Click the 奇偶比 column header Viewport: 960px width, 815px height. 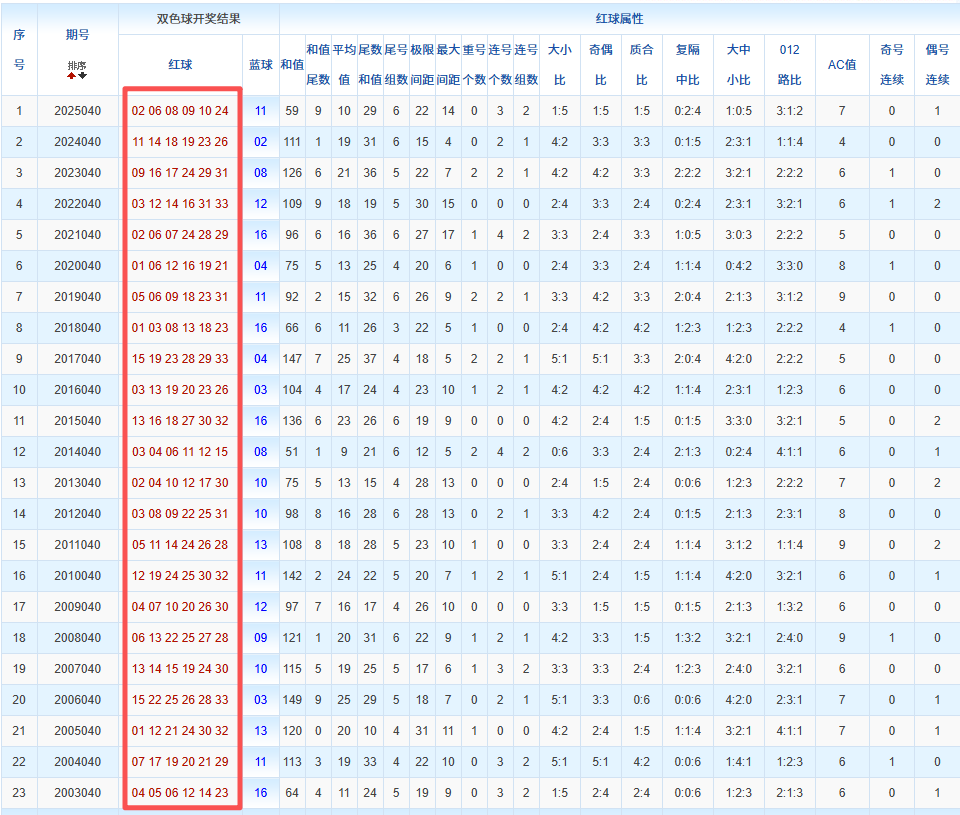click(601, 64)
